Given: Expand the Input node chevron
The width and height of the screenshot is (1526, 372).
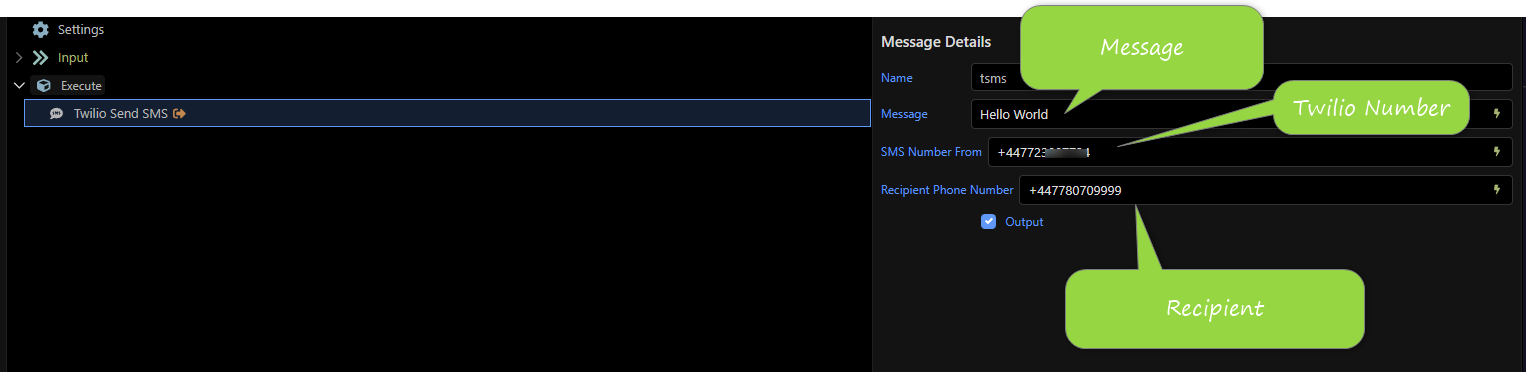Looking at the screenshot, I should tap(19, 58).
